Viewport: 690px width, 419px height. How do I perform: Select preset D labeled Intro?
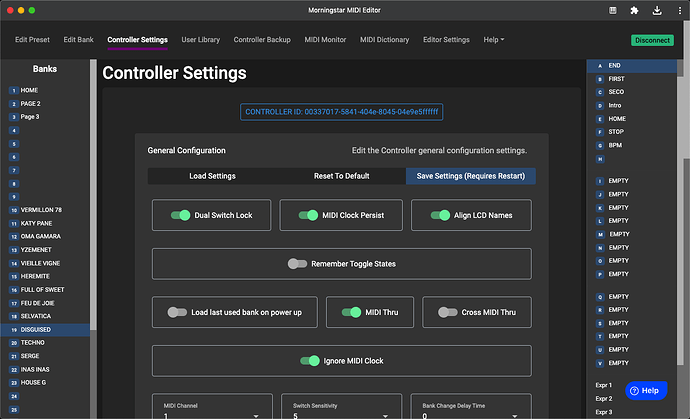click(x=617, y=105)
